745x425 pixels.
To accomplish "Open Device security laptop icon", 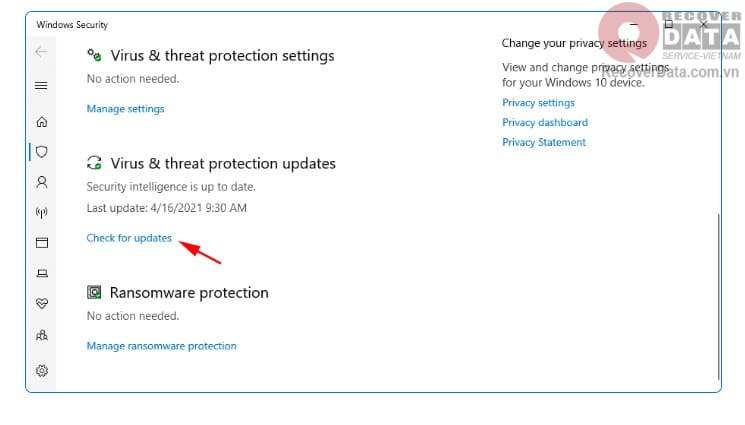I will tap(41, 272).
